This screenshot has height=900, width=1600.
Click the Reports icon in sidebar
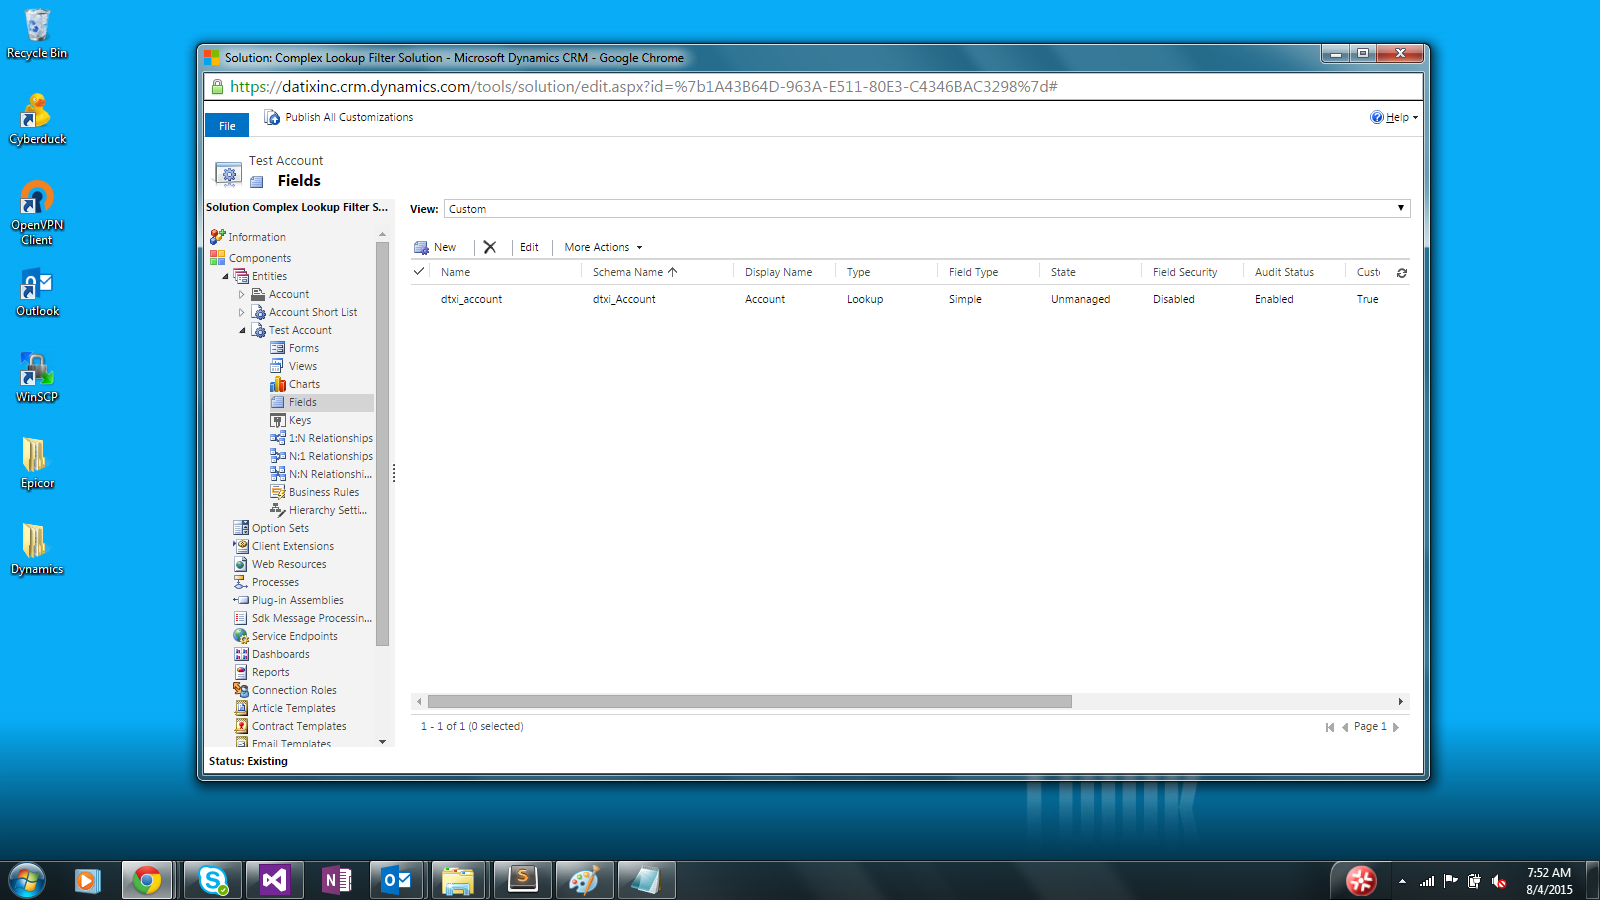point(241,672)
